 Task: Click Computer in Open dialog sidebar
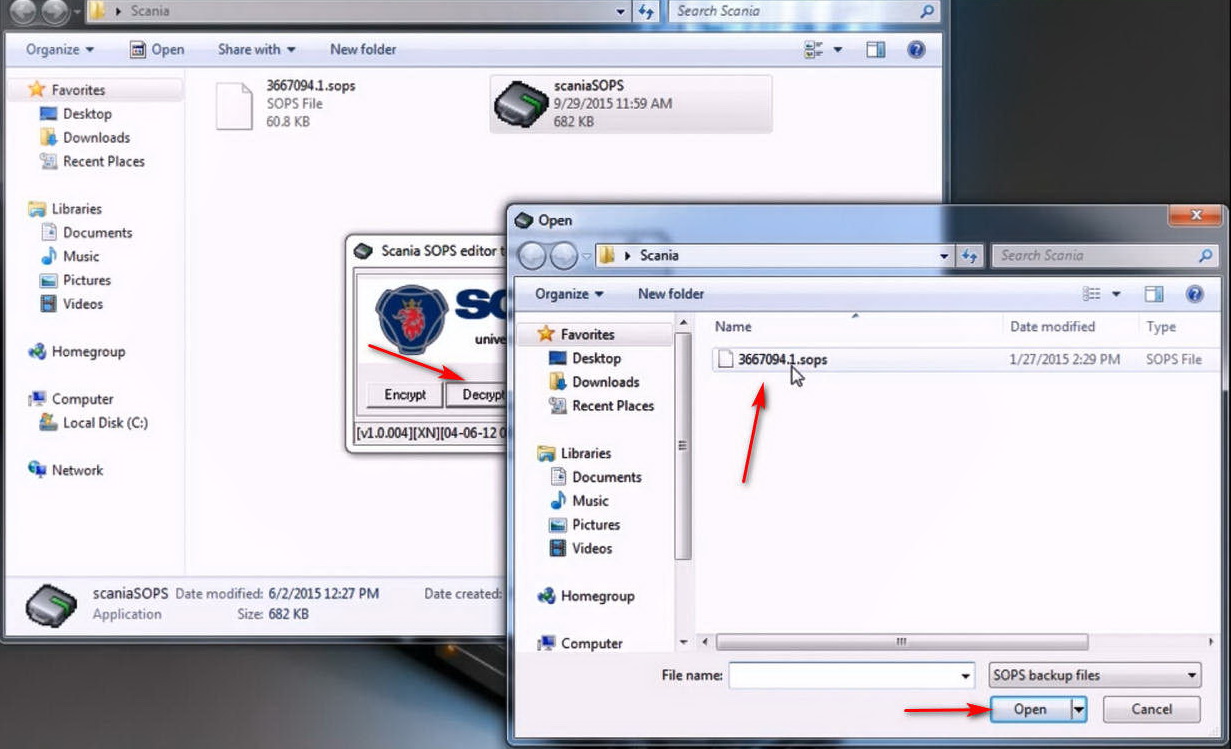591,643
